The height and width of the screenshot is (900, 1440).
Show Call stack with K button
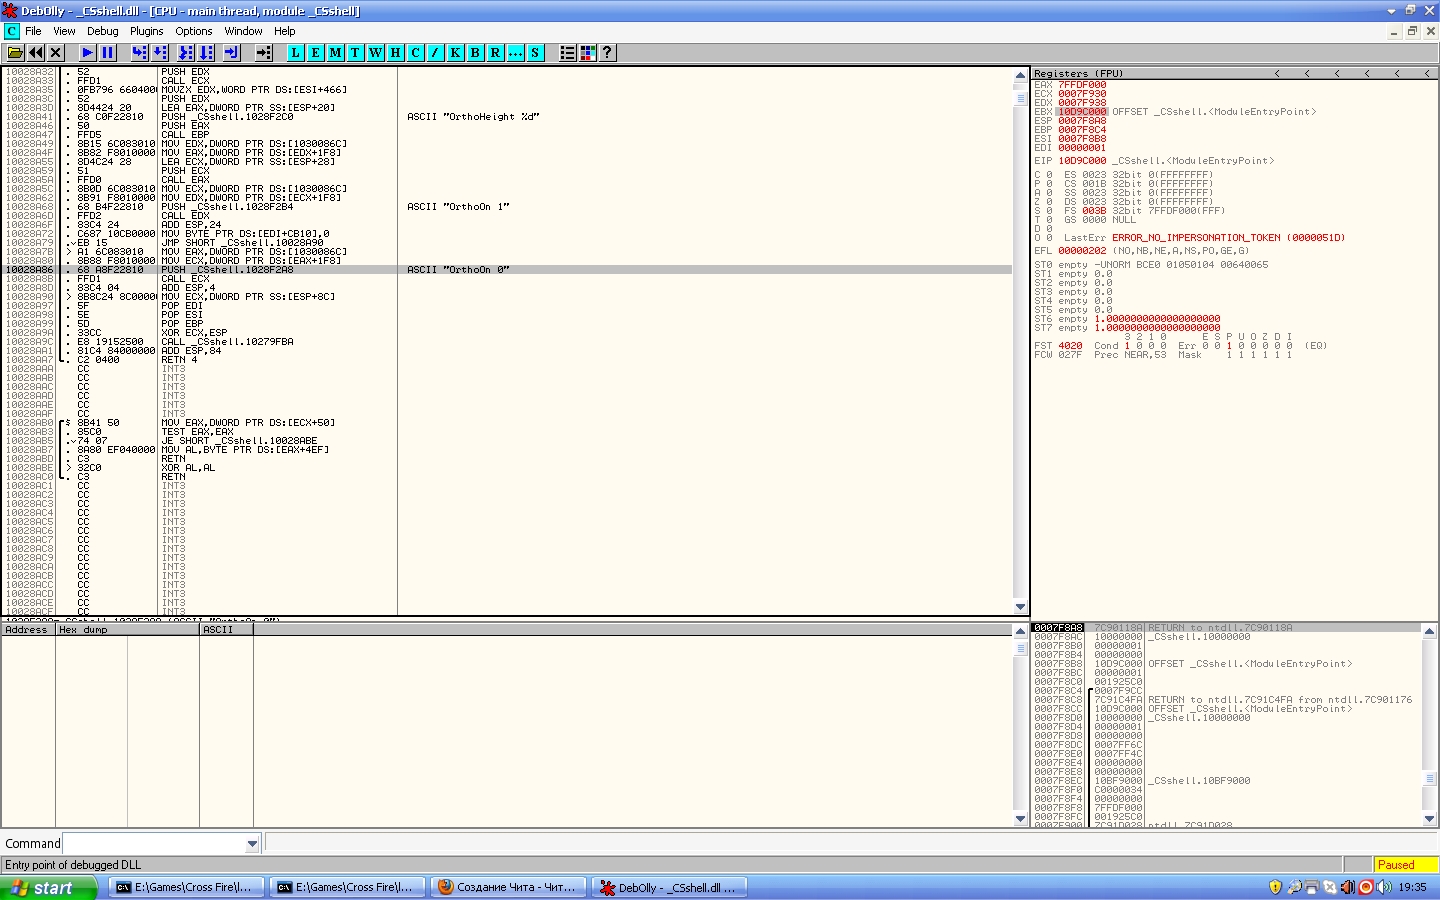click(456, 53)
